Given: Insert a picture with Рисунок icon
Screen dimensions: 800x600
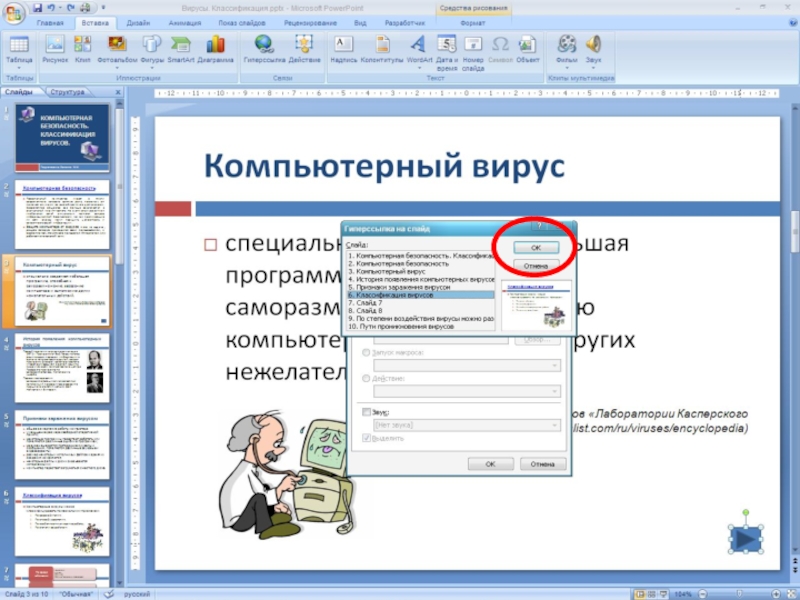Looking at the screenshot, I should pyautogui.click(x=55, y=45).
